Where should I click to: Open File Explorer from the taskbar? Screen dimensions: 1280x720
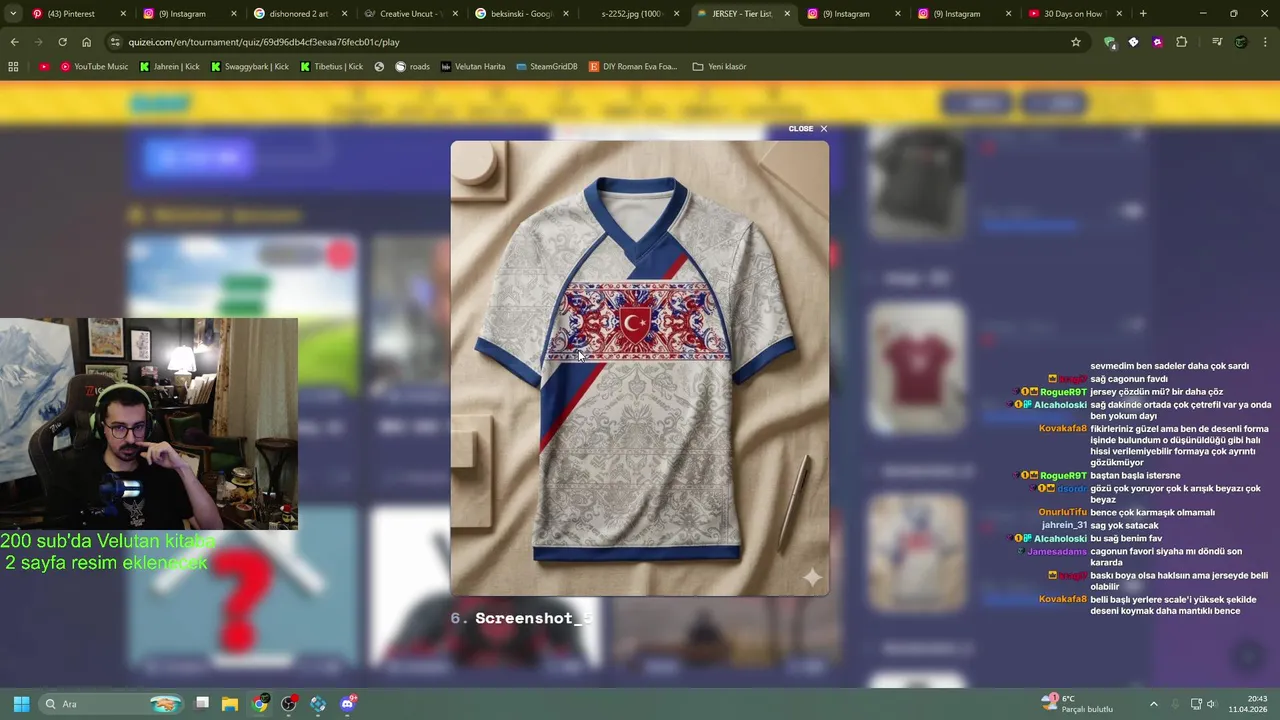tap(230, 704)
